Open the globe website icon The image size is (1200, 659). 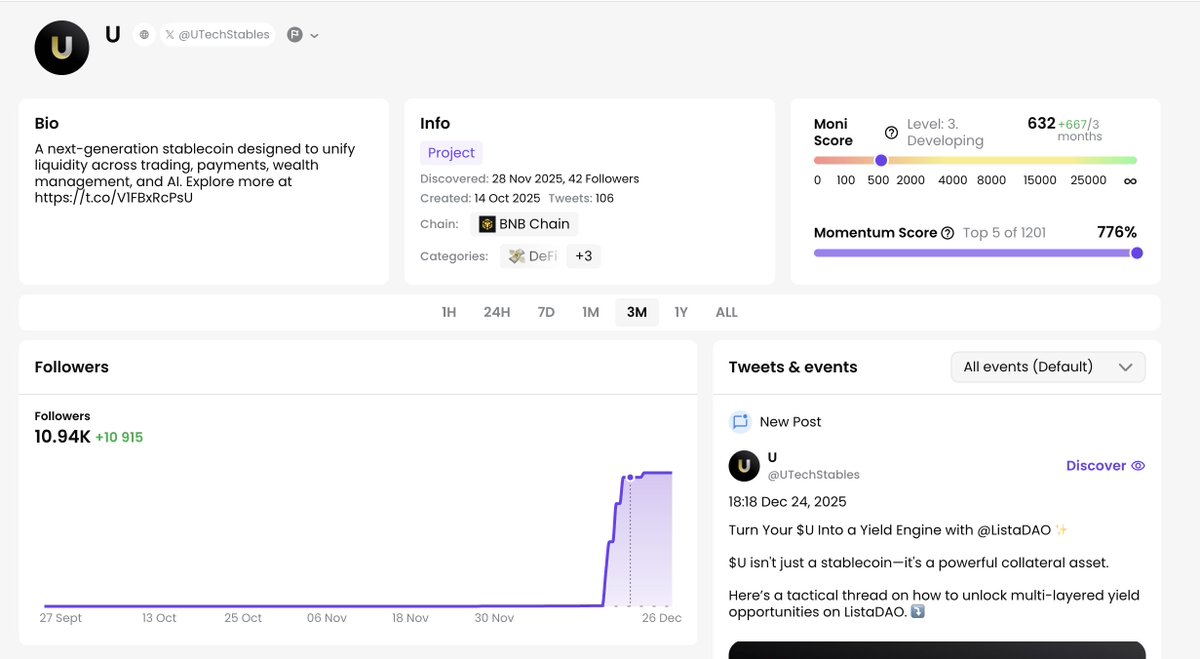pyautogui.click(x=144, y=34)
